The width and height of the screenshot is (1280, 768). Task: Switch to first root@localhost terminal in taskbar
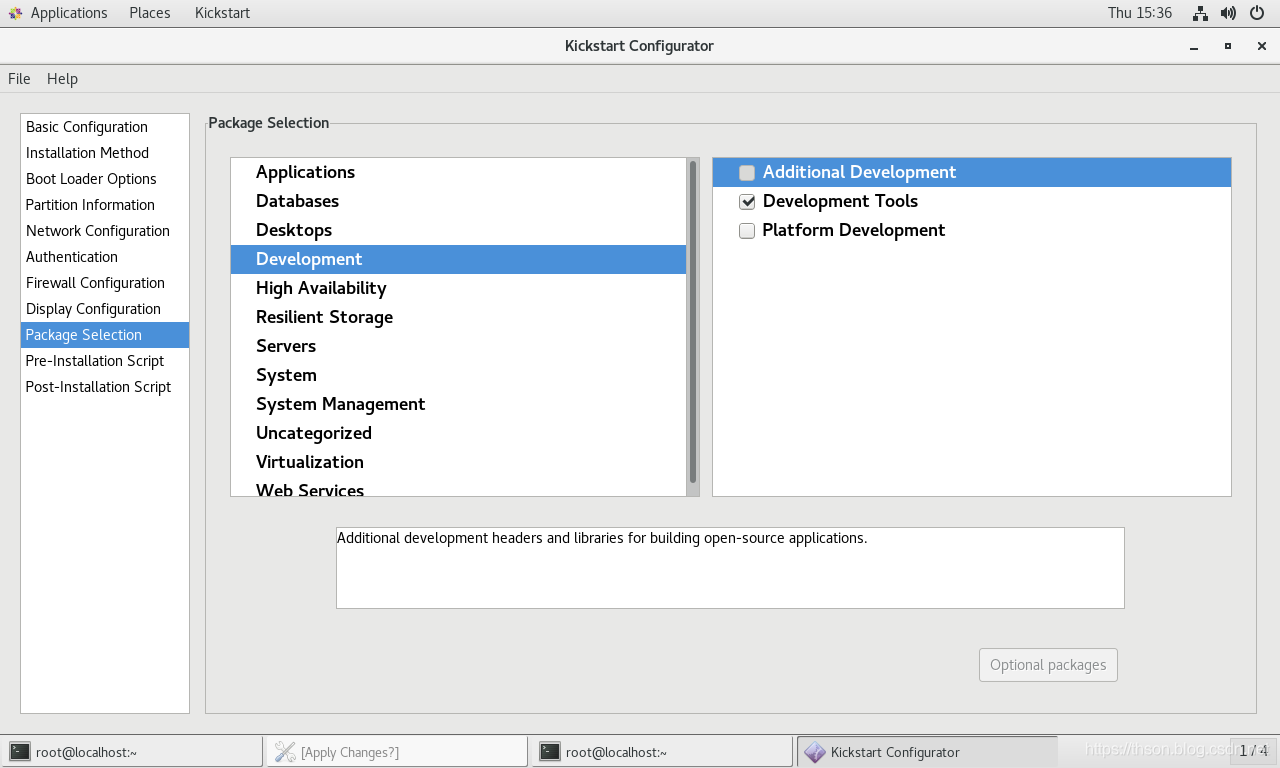coord(132,752)
